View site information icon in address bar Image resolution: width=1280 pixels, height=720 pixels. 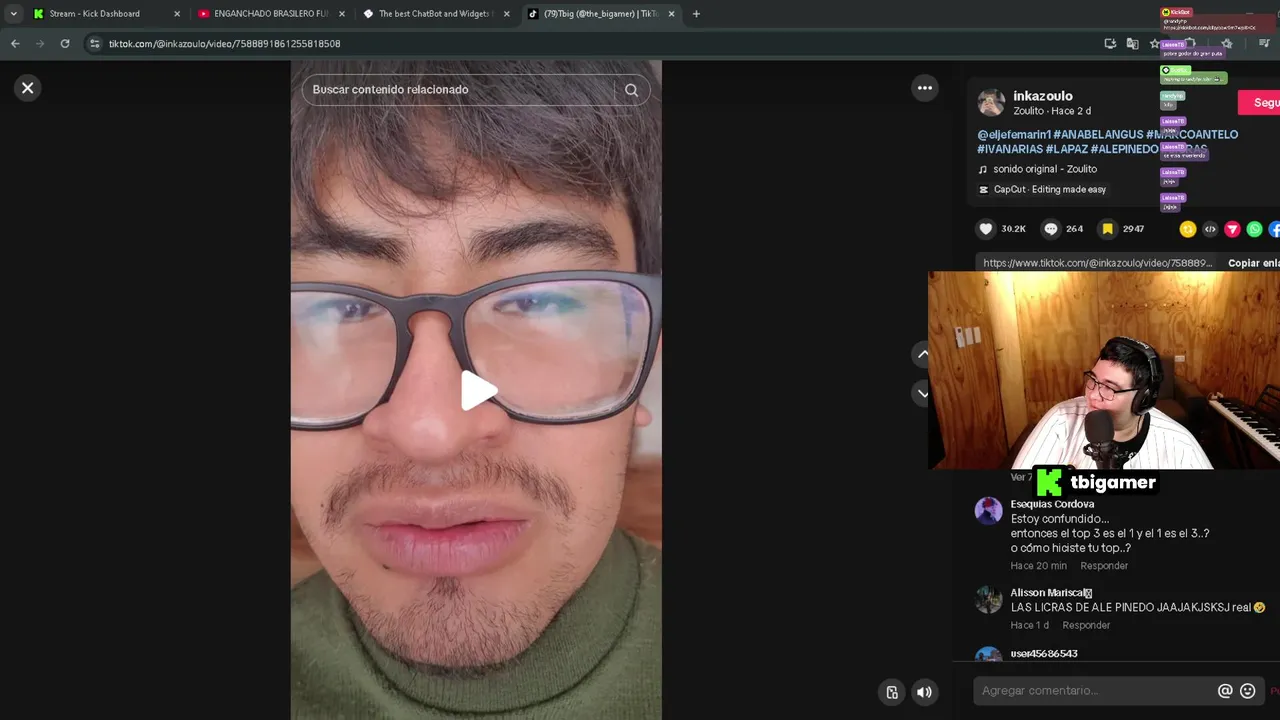(95, 44)
